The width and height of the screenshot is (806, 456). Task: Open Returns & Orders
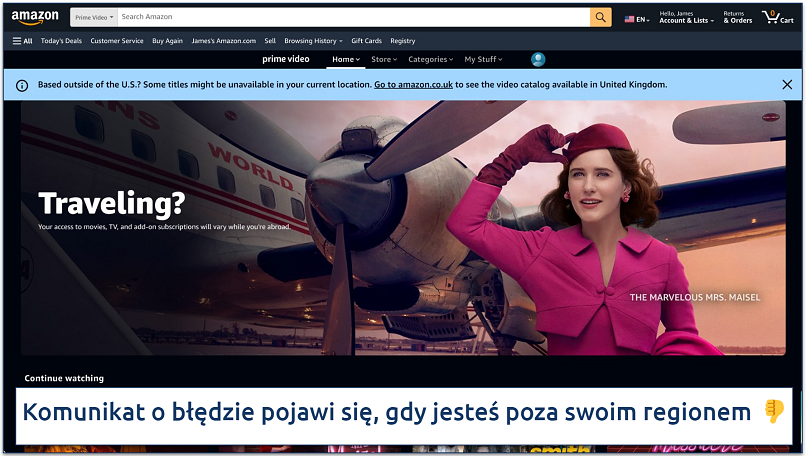pos(737,17)
